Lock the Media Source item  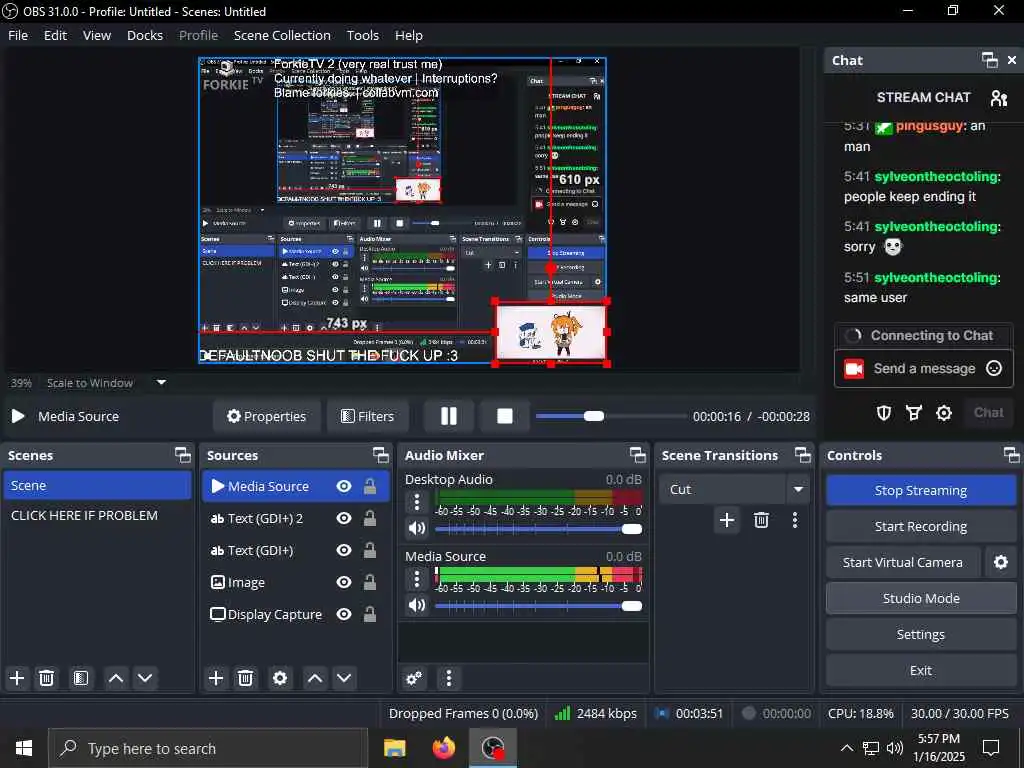click(370, 486)
